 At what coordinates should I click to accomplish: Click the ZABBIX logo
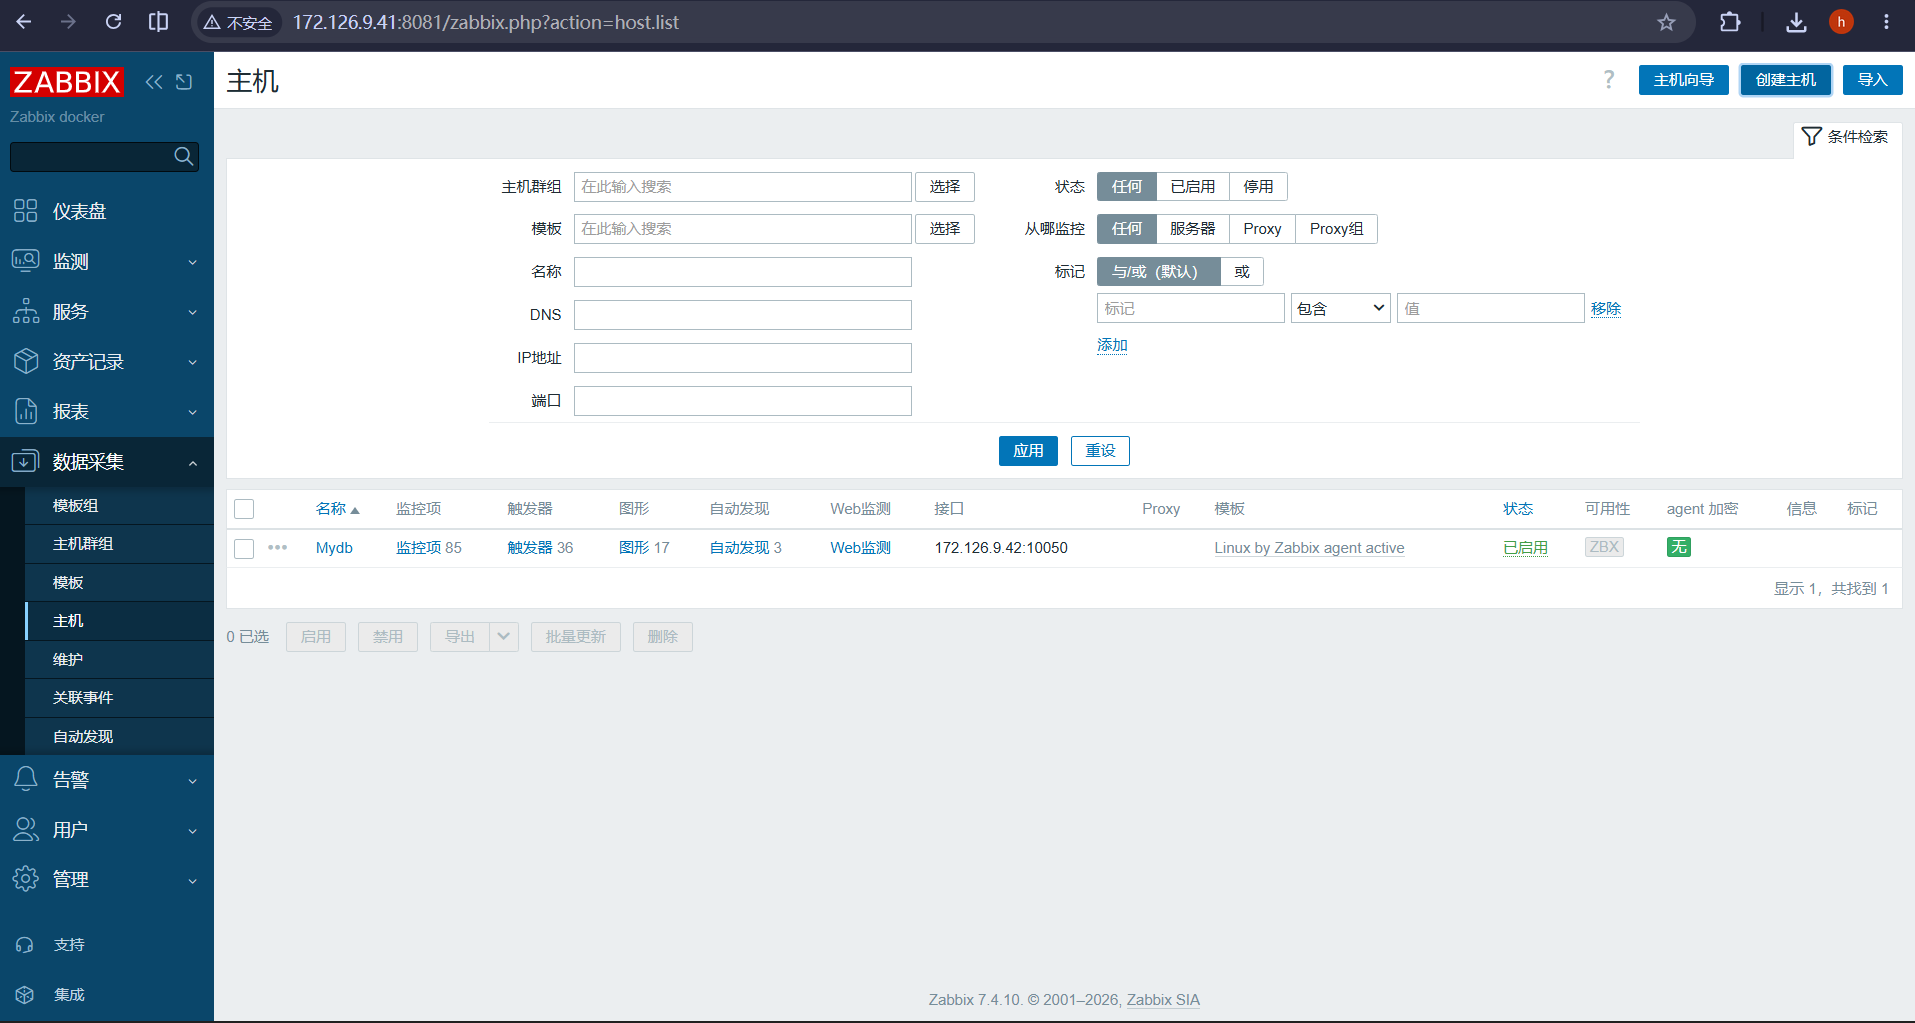click(x=66, y=82)
